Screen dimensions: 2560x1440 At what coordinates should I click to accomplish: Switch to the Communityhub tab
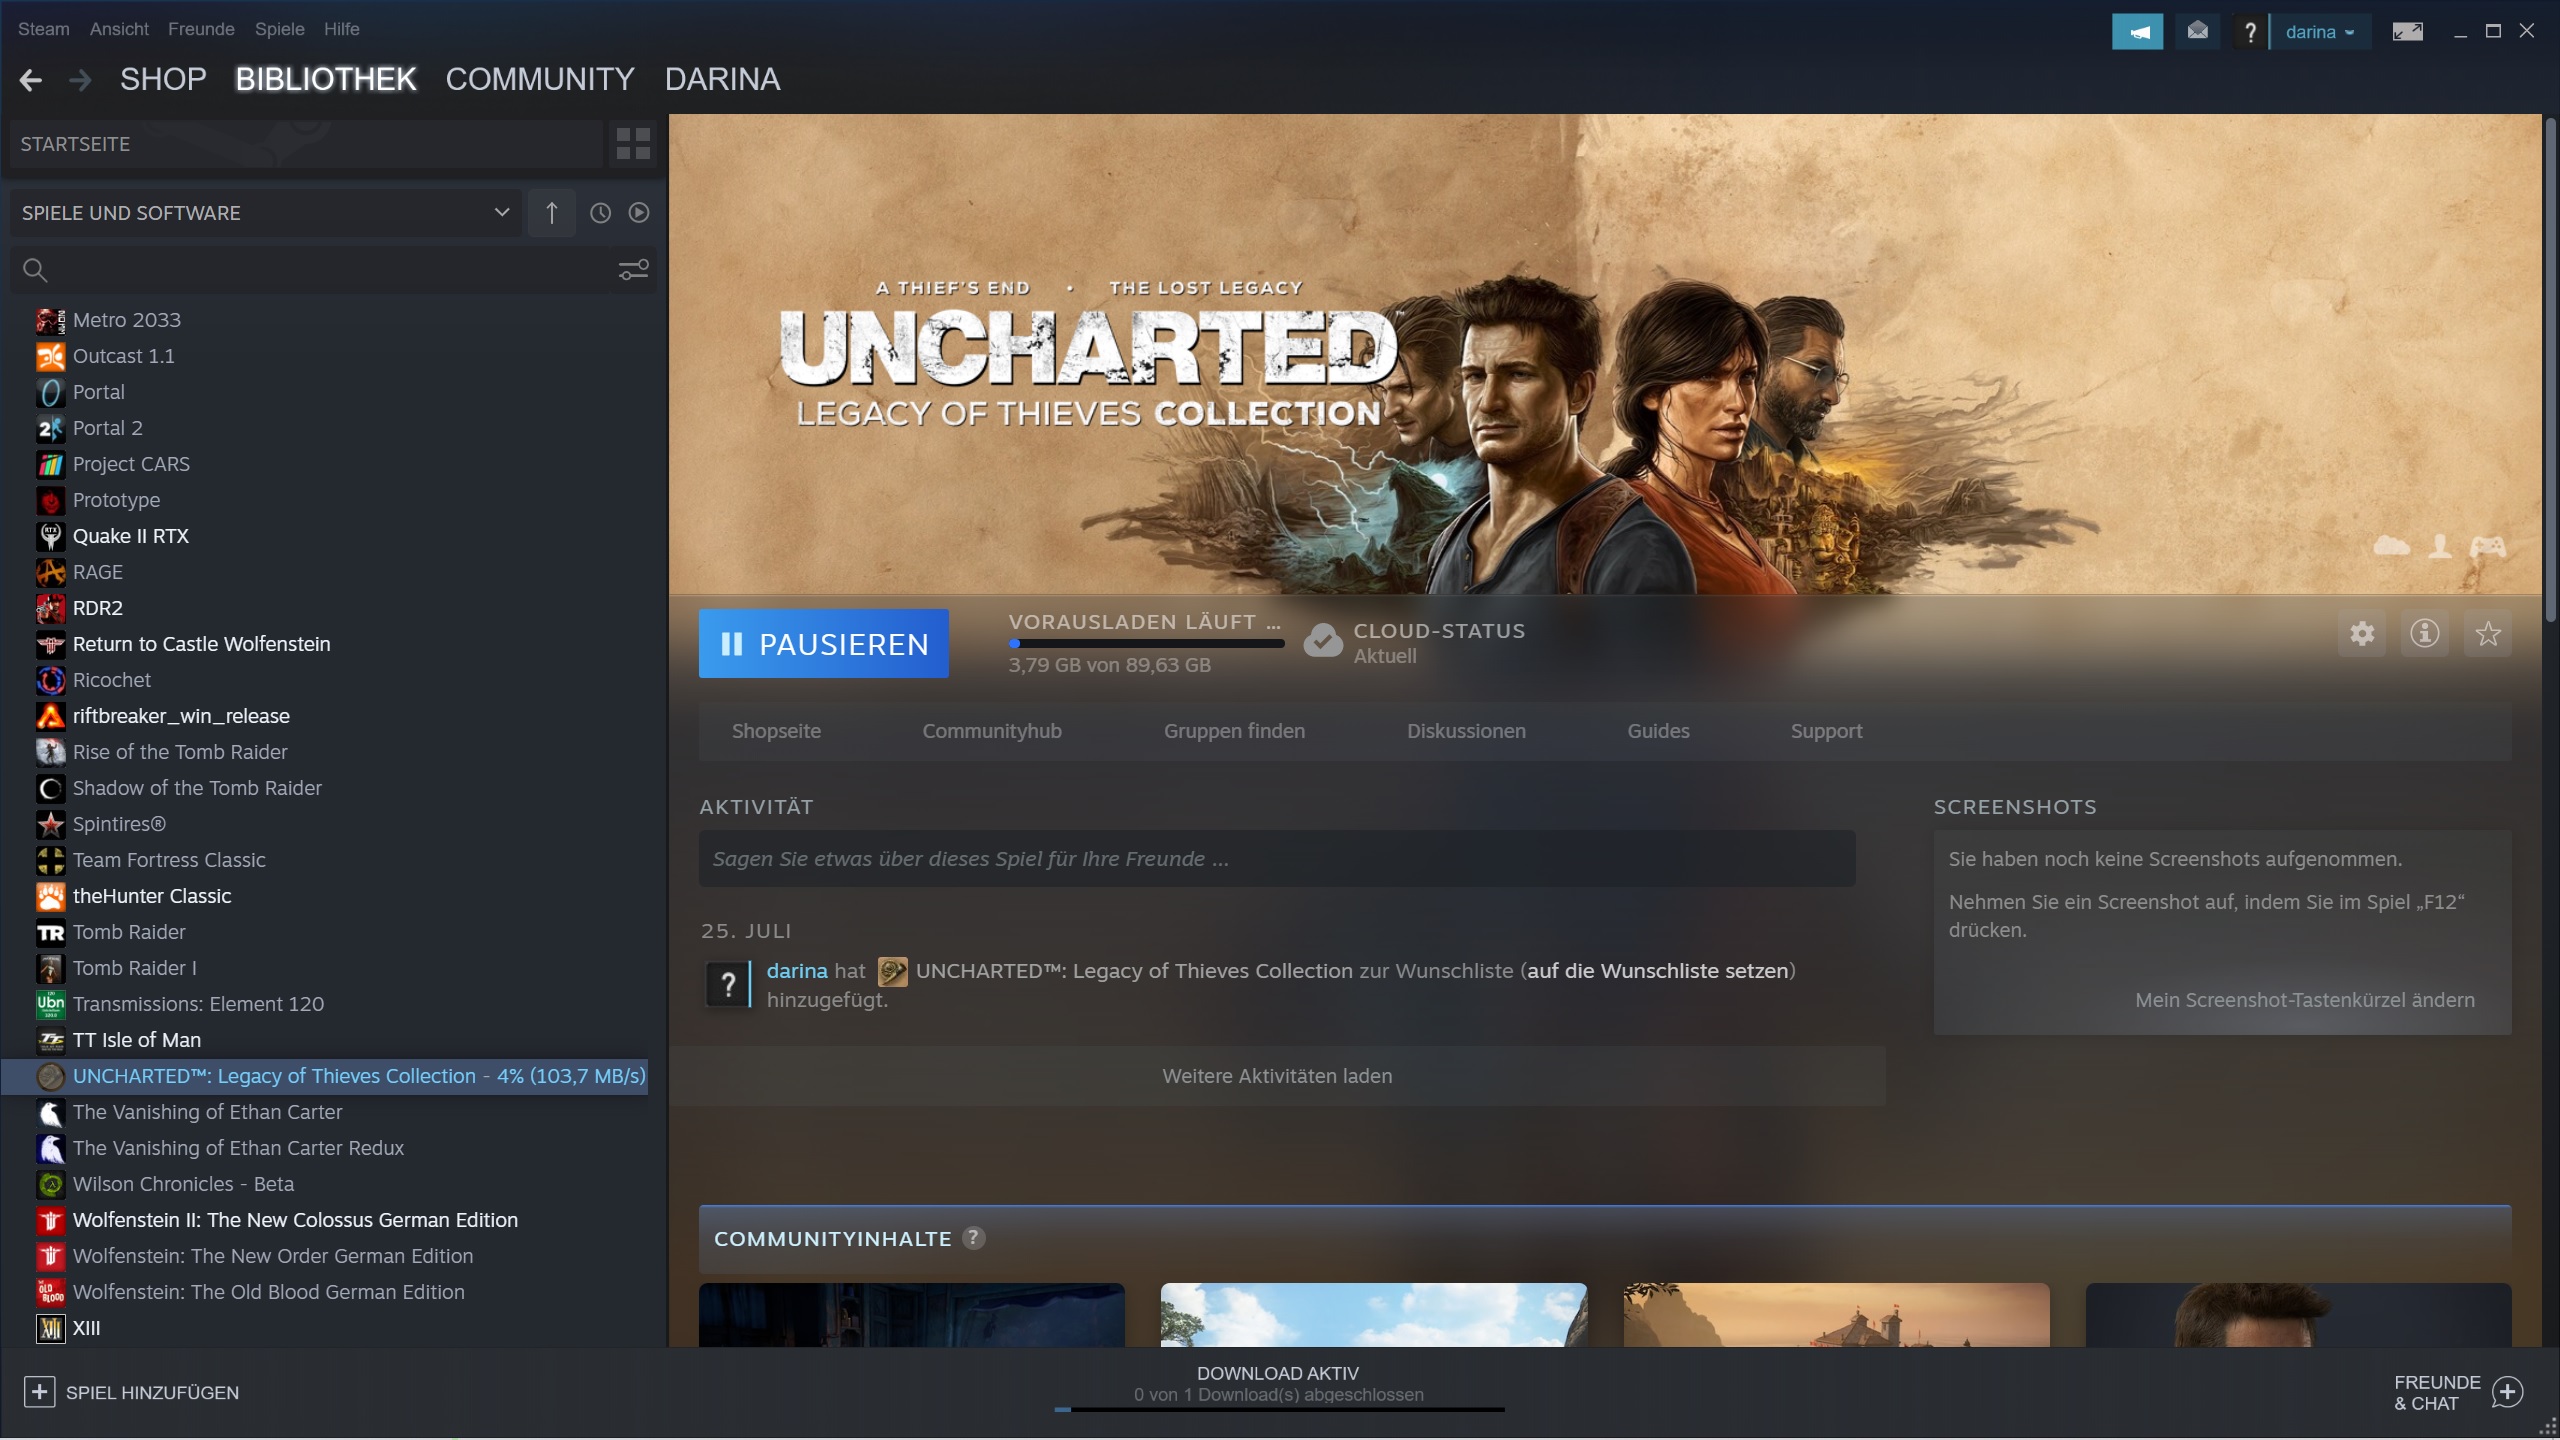(991, 731)
